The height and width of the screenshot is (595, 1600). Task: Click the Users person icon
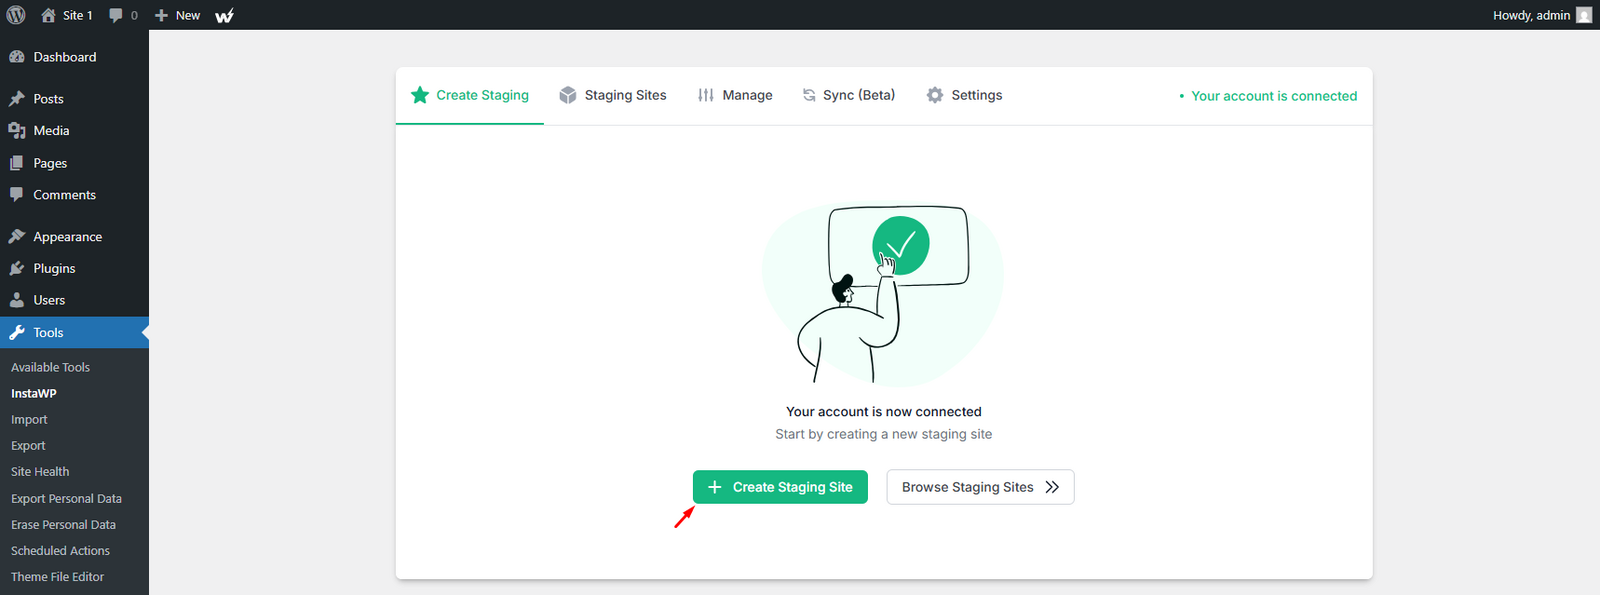click(x=17, y=300)
